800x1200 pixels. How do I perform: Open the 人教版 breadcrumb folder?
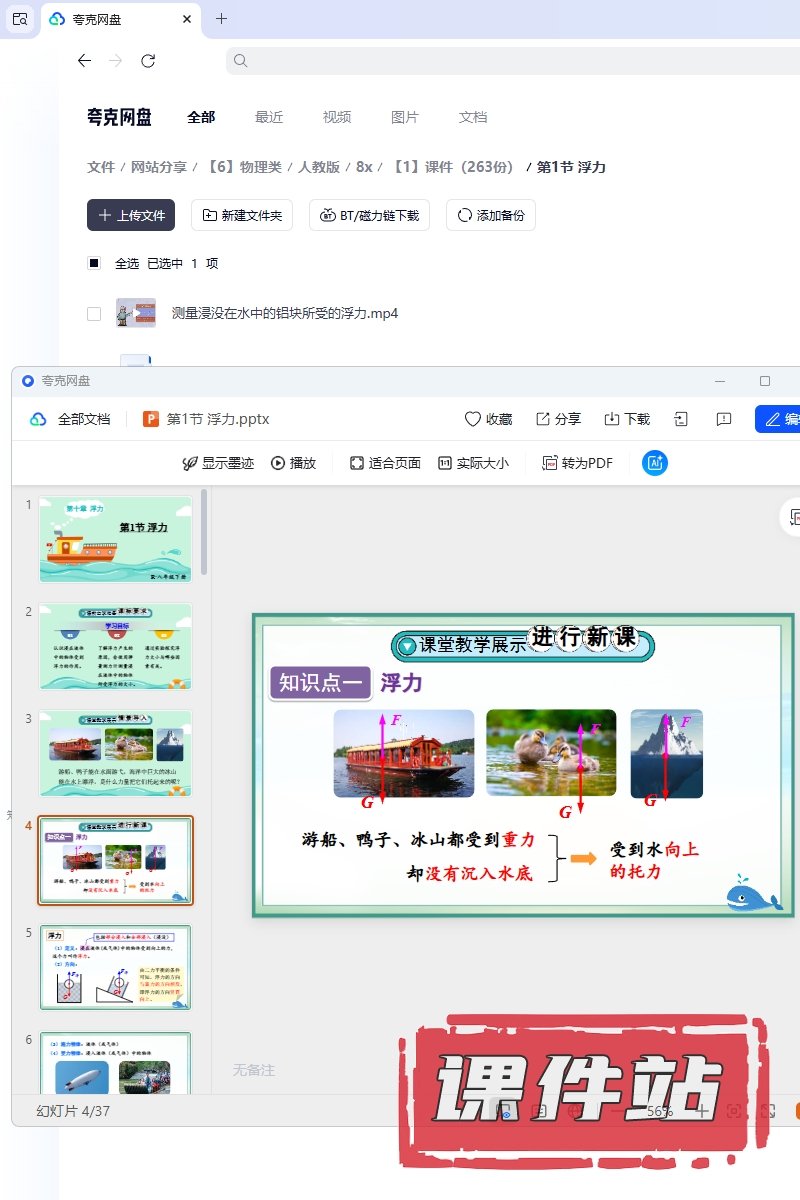319,167
